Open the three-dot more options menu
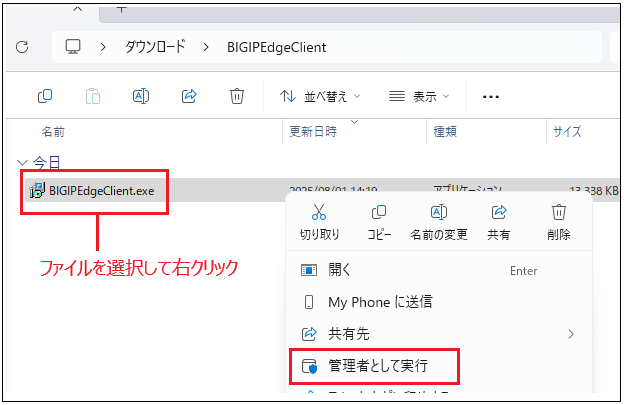The image size is (624, 405). pyautogui.click(x=491, y=97)
